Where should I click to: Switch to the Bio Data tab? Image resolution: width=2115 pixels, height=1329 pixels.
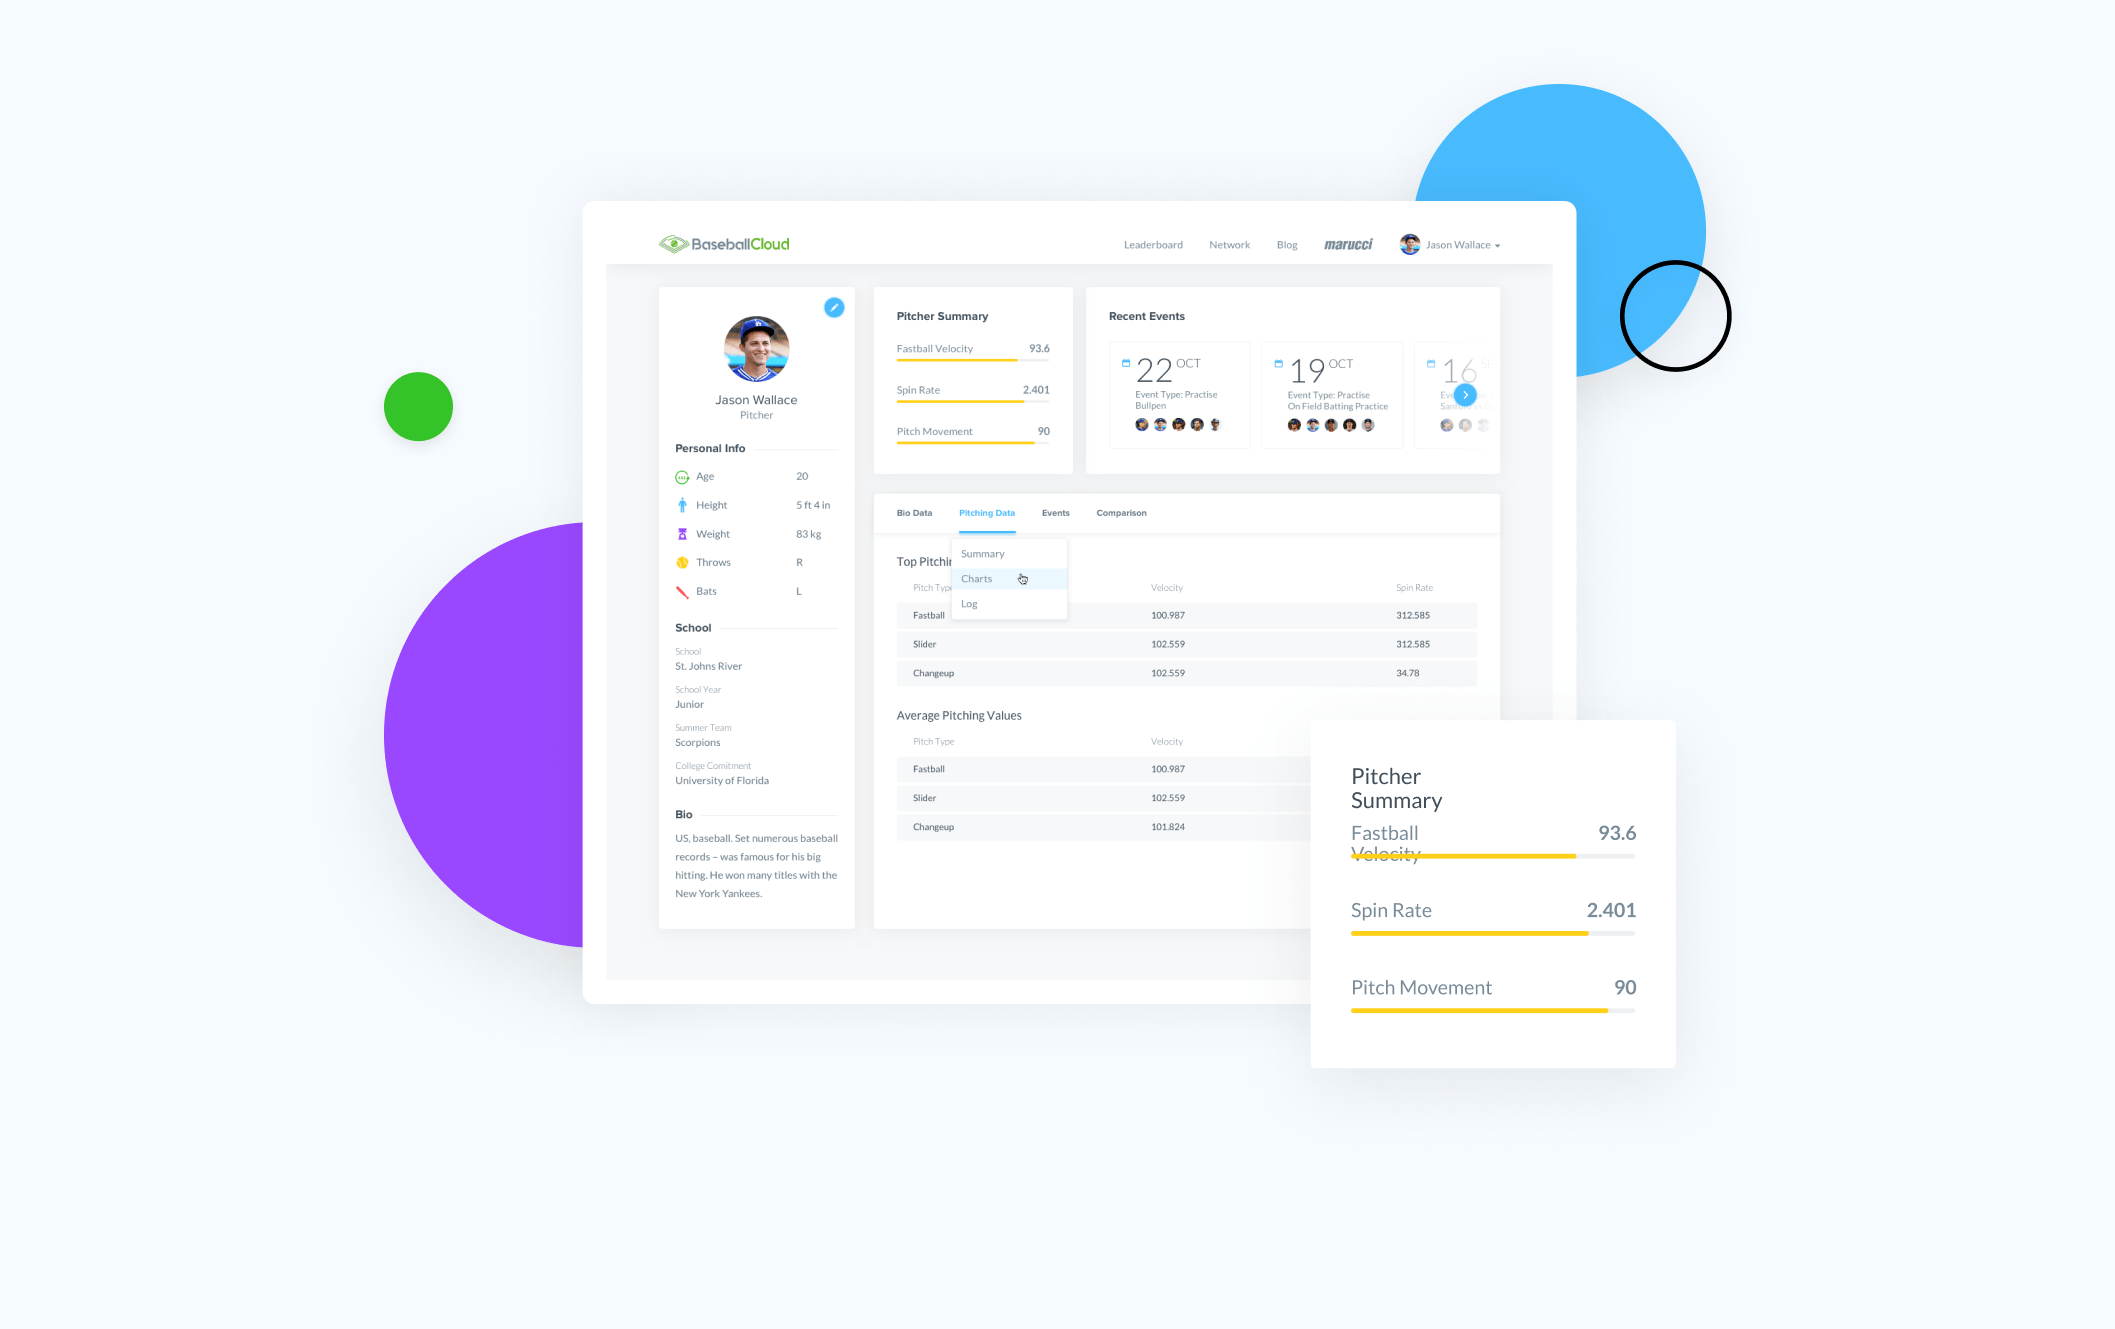pyautogui.click(x=914, y=511)
